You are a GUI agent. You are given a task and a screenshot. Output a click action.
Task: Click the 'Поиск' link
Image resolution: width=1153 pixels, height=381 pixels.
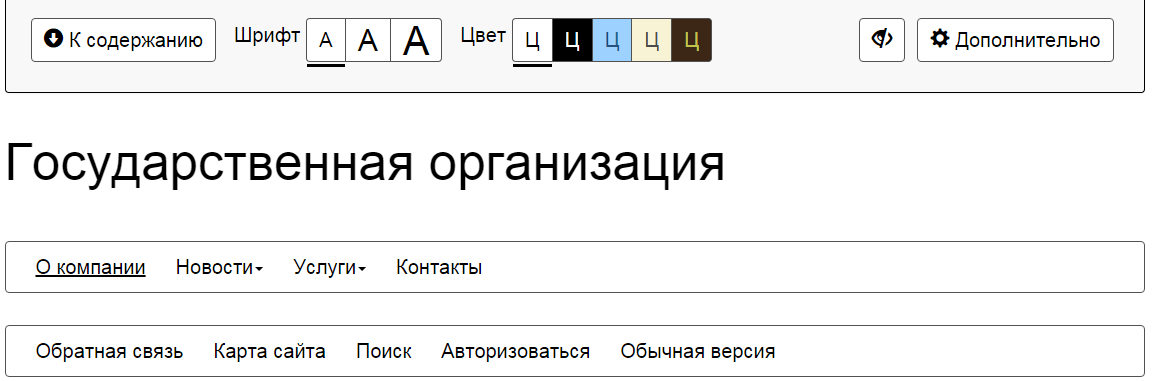(x=384, y=351)
